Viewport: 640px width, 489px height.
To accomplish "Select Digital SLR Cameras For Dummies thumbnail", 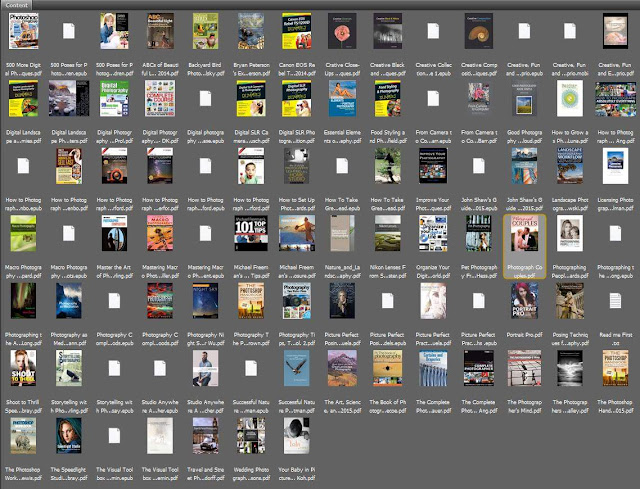I will pyautogui.click(x=251, y=98).
